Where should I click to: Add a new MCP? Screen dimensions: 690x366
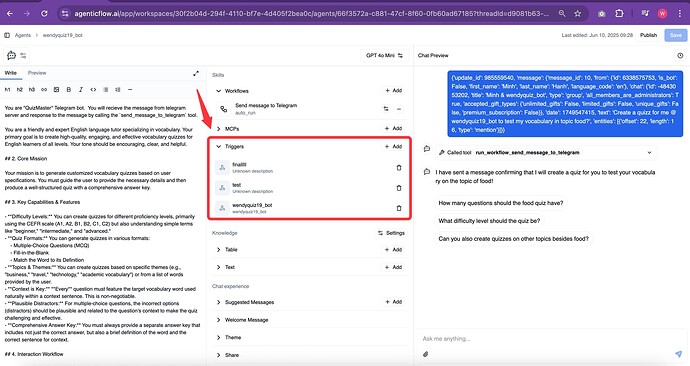[393, 128]
